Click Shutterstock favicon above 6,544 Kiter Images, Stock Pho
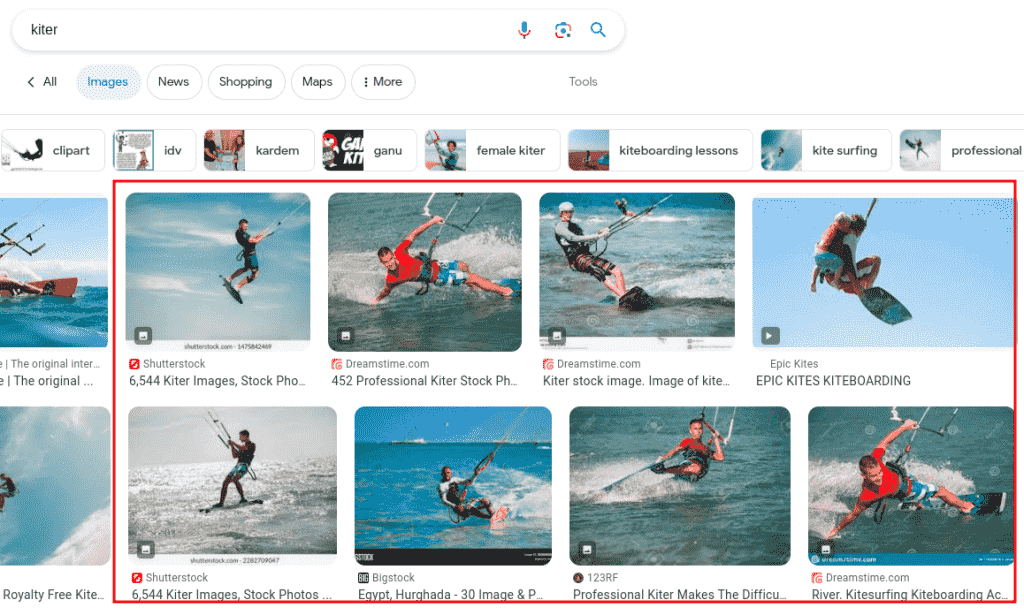Screen dimensions: 1024x615 tap(135, 364)
